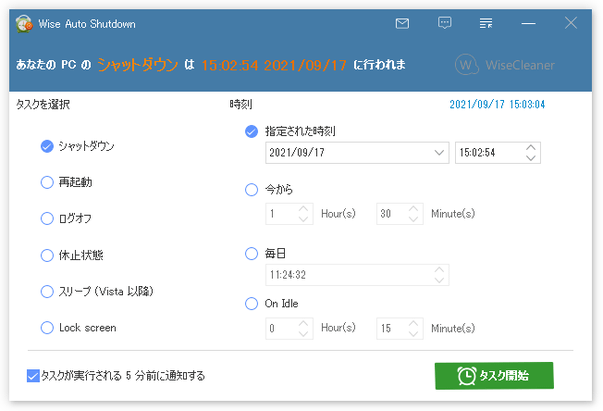603x411 pixels.
Task: Select the 休止状態 task option
Action: tap(47, 255)
